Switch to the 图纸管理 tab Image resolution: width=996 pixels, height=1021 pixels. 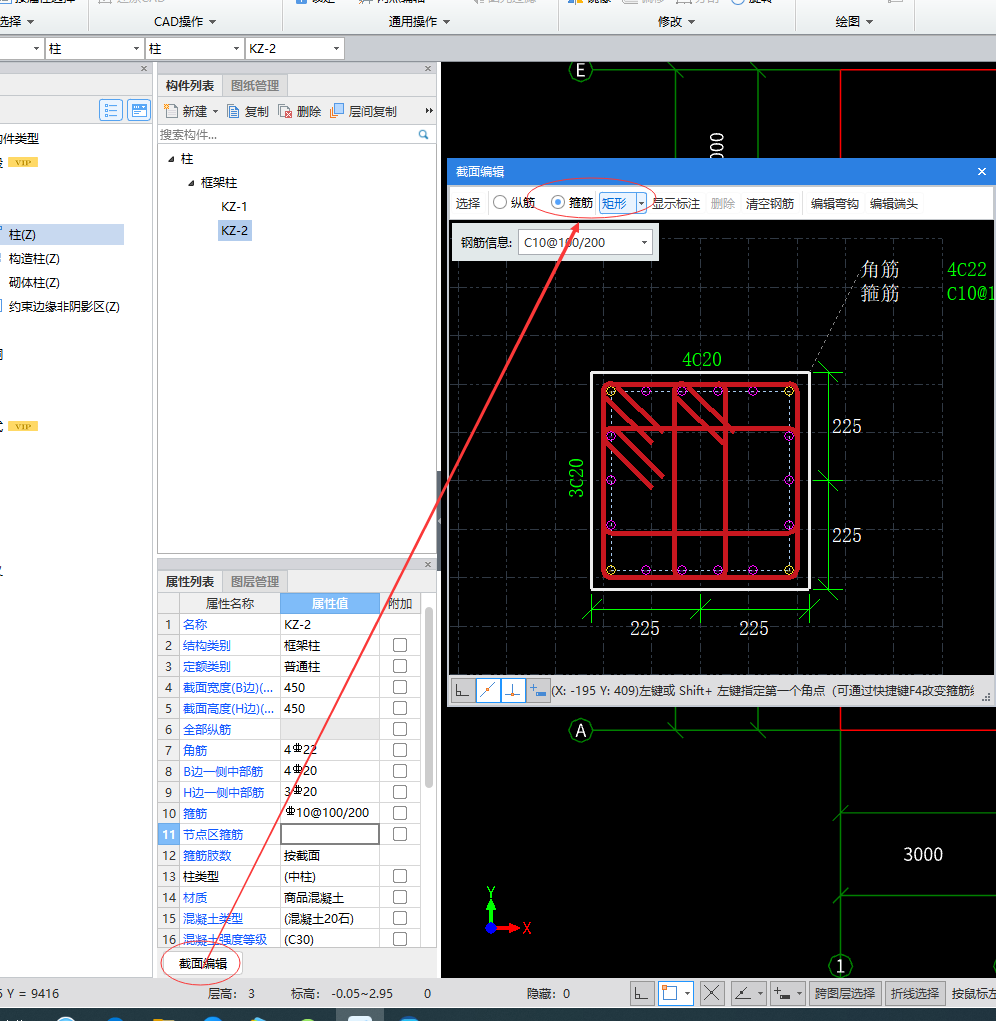(255, 85)
